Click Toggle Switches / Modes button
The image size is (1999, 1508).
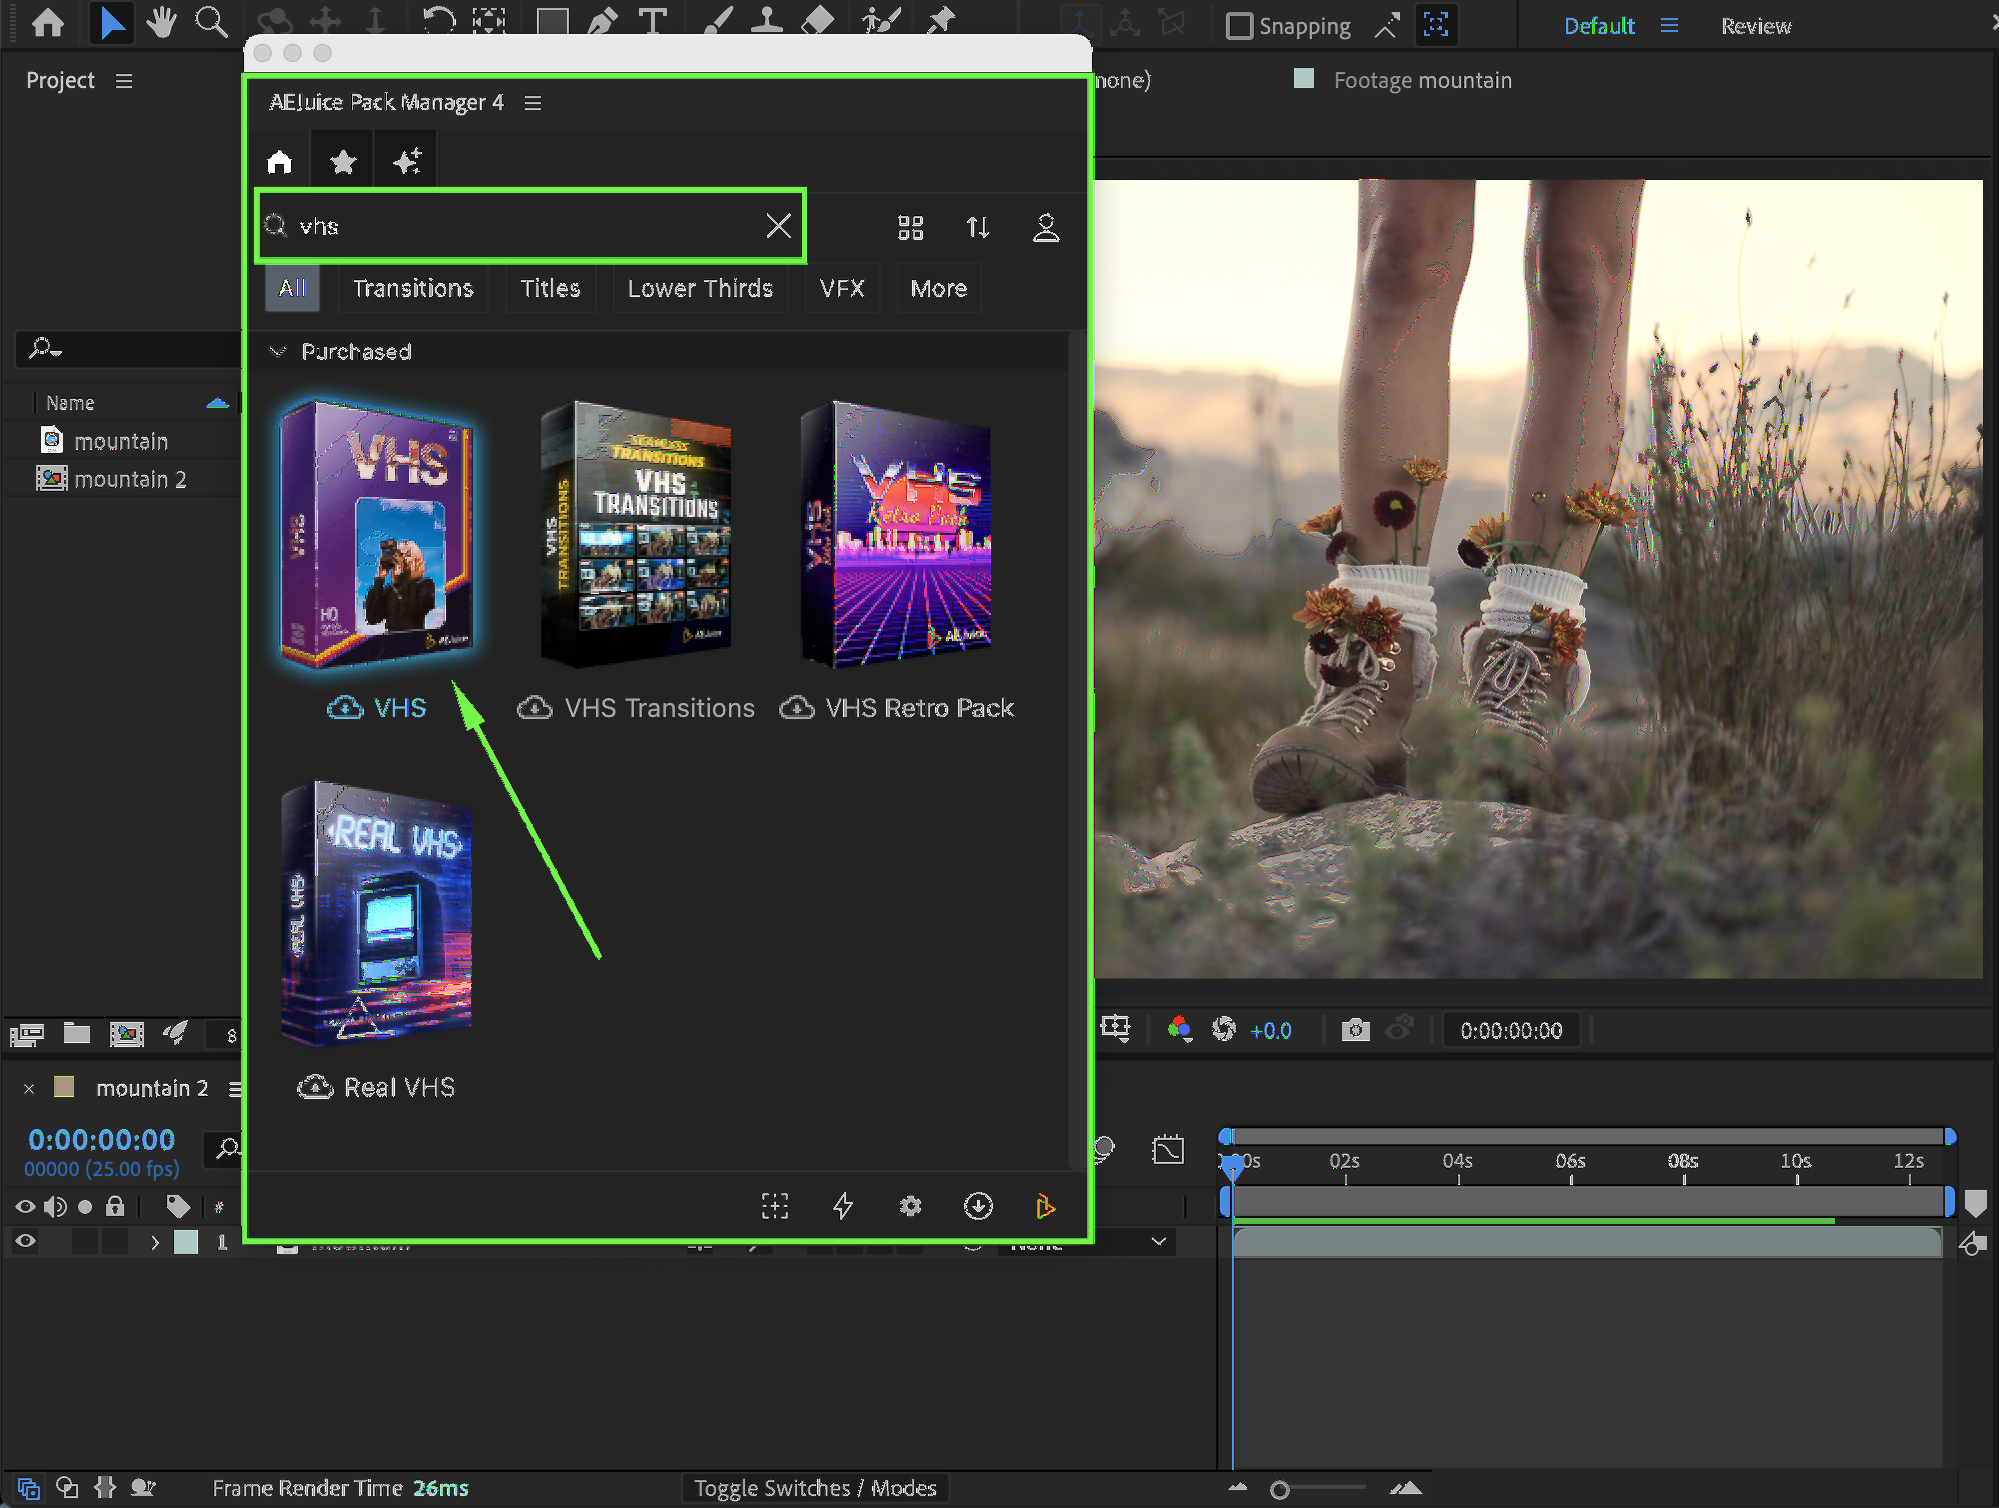(815, 1488)
